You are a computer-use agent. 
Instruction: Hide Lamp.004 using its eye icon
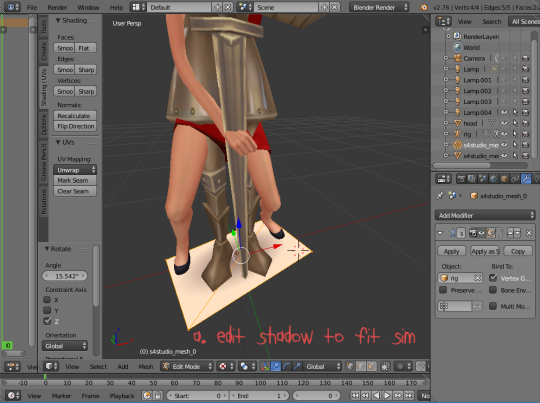click(x=504, y=112)
